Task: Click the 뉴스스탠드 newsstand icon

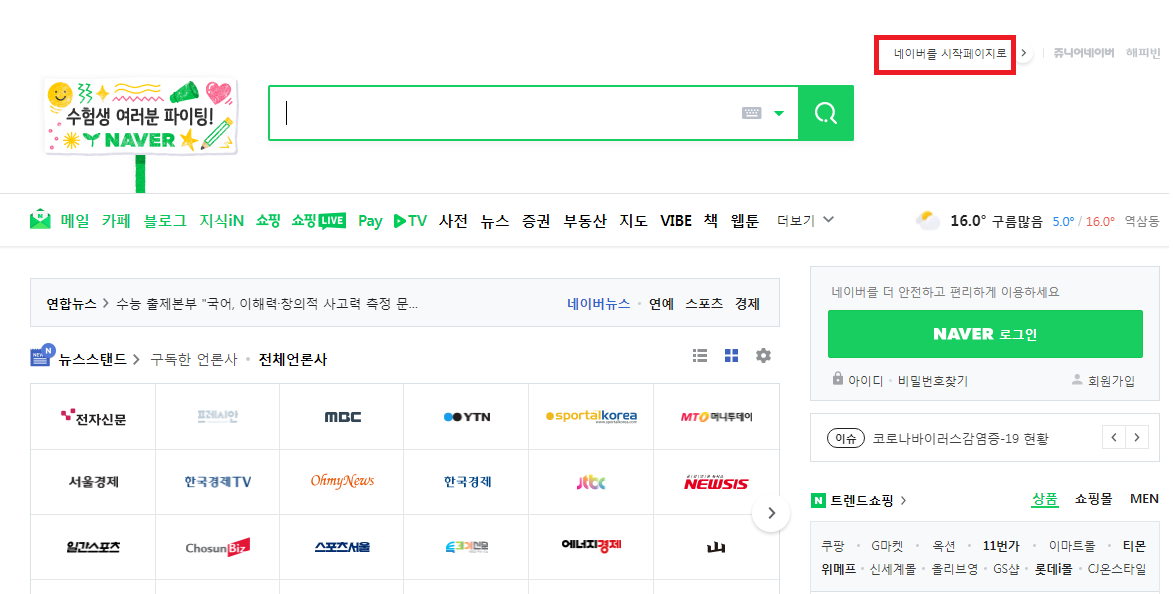Action: click(42, 355)
